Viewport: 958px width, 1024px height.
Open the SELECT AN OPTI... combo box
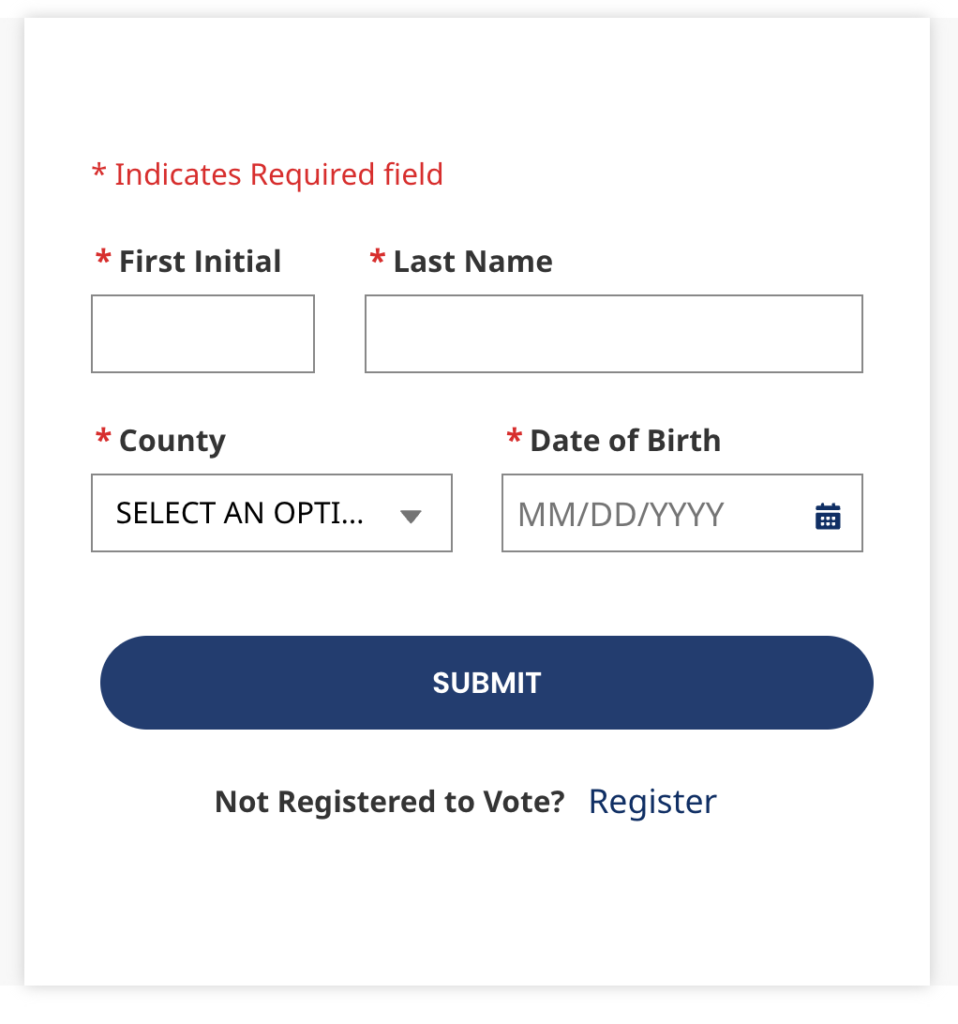272,513
